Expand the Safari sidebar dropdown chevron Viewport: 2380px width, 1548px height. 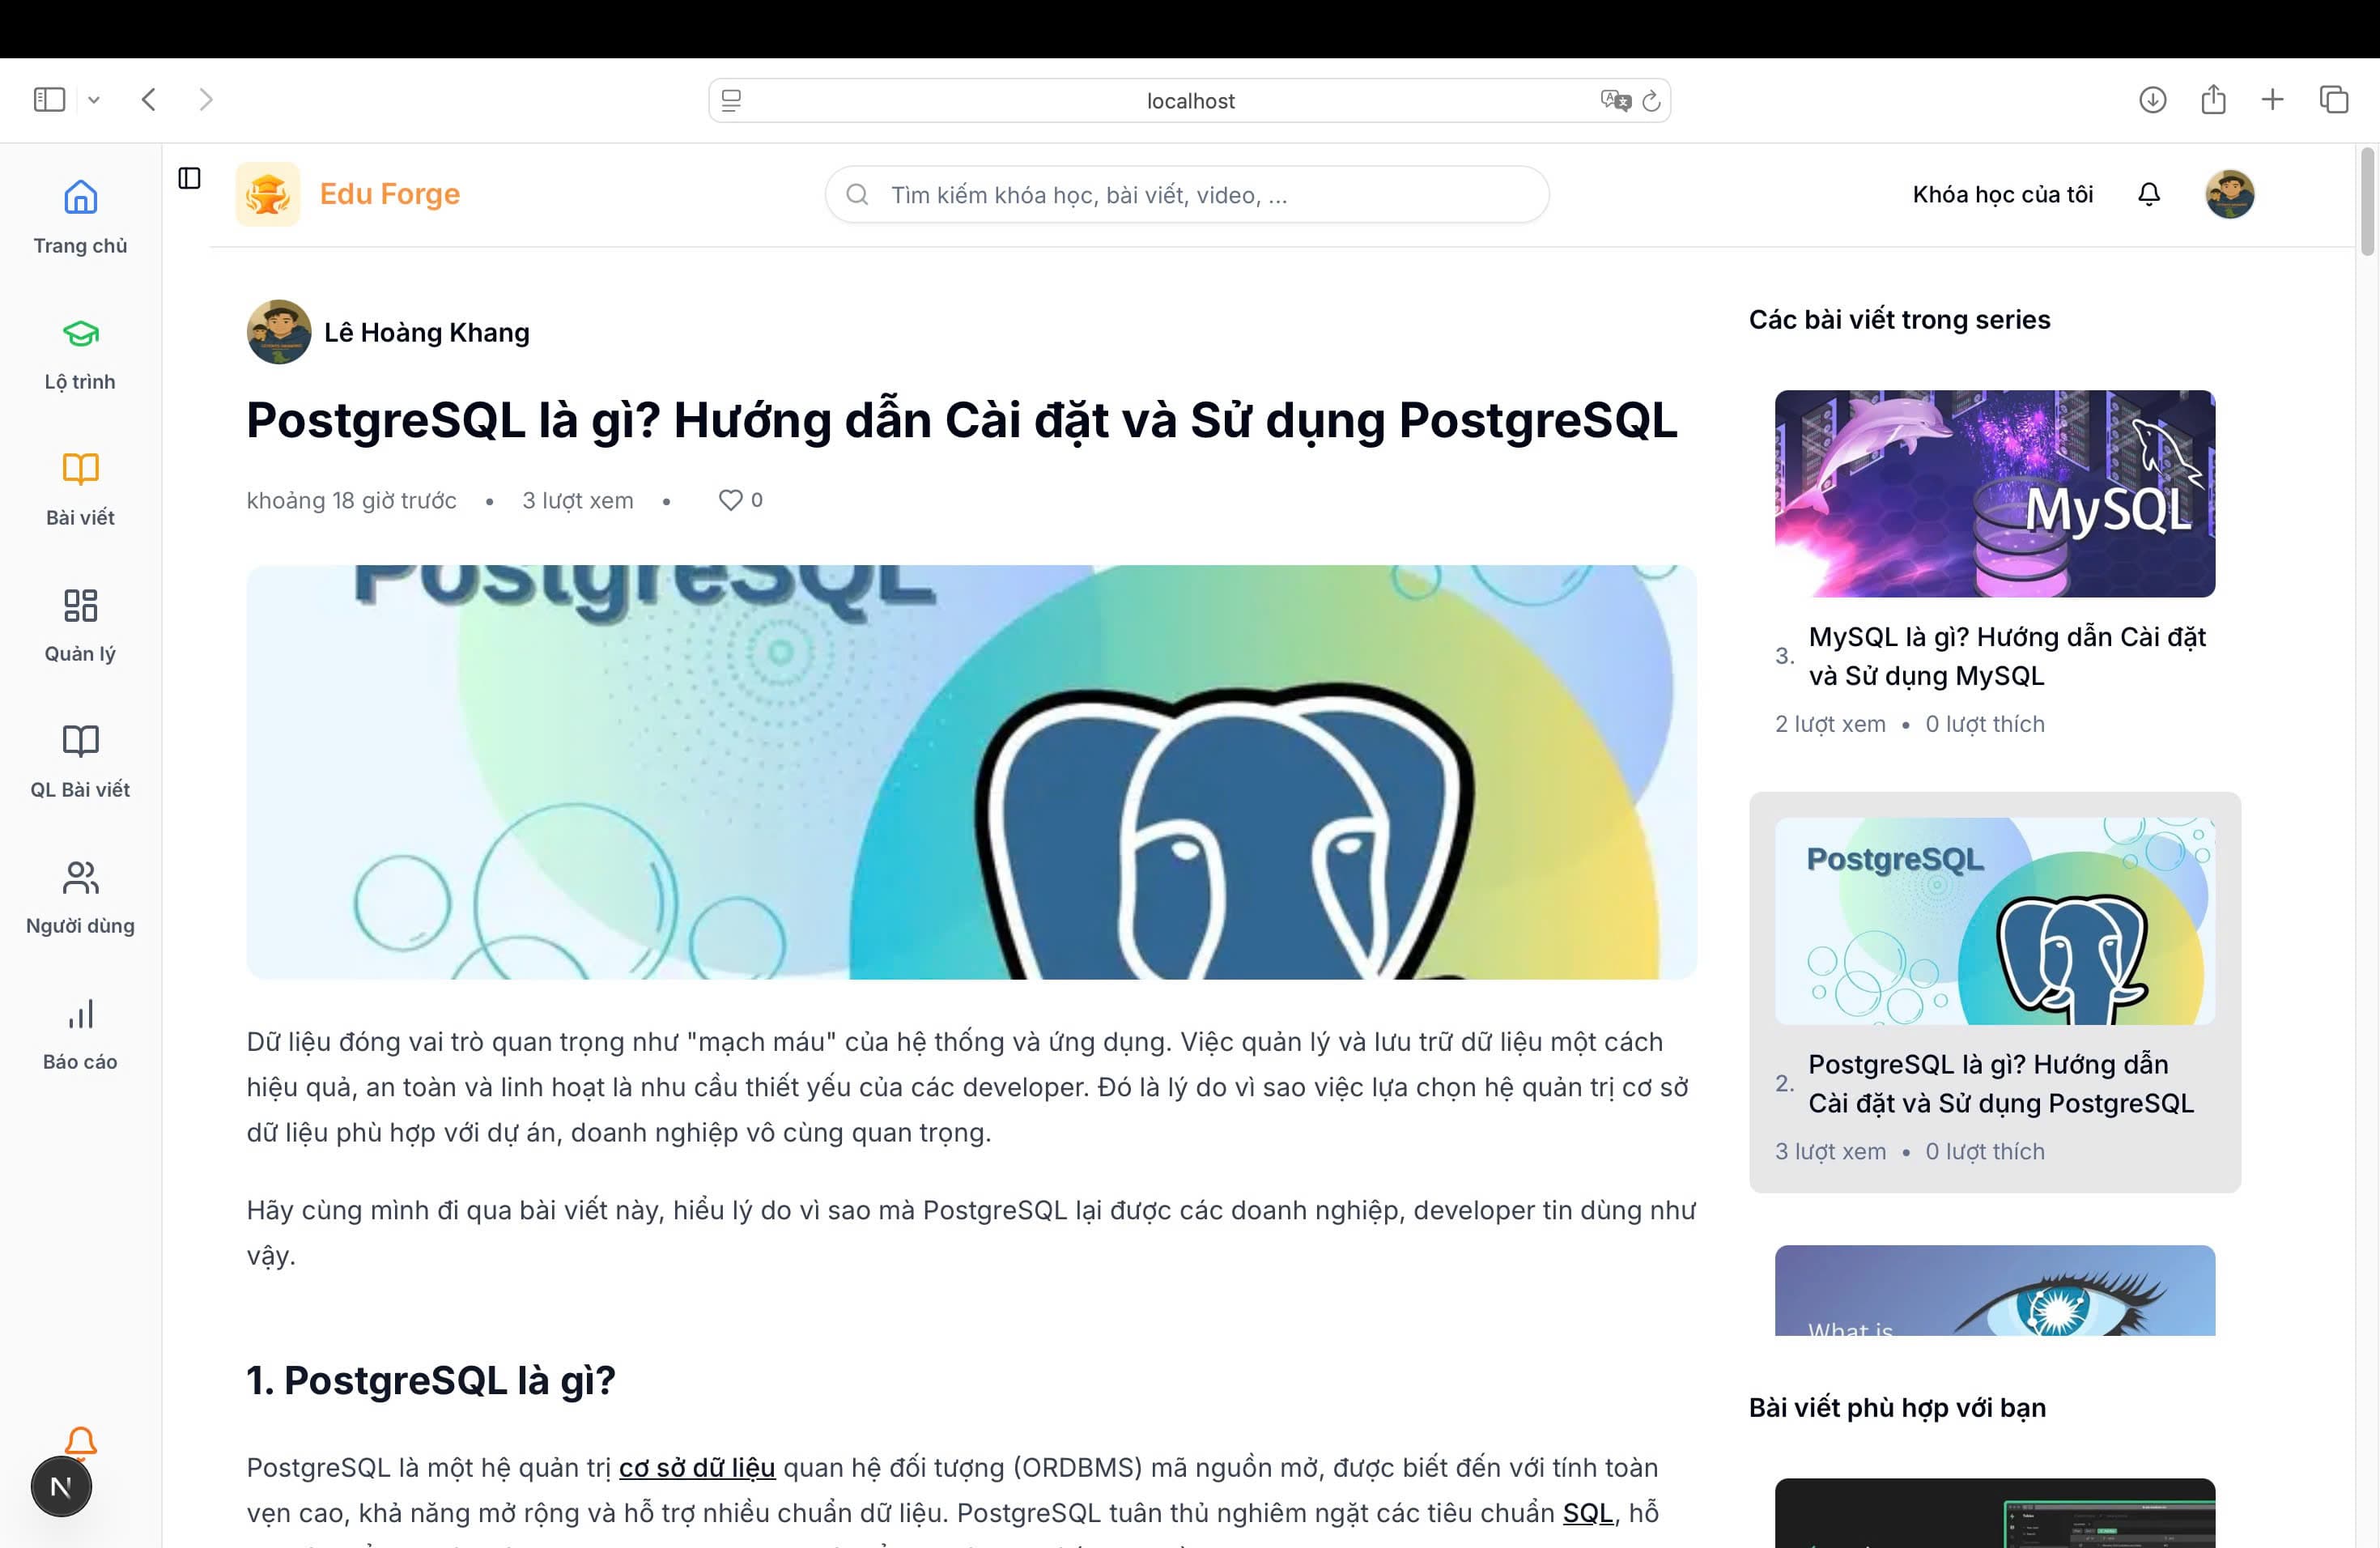tap(94, 100)
